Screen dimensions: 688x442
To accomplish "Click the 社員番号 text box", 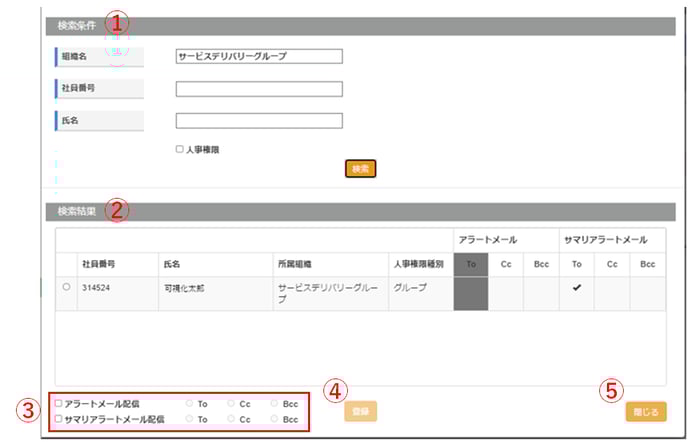I will 259,89.
